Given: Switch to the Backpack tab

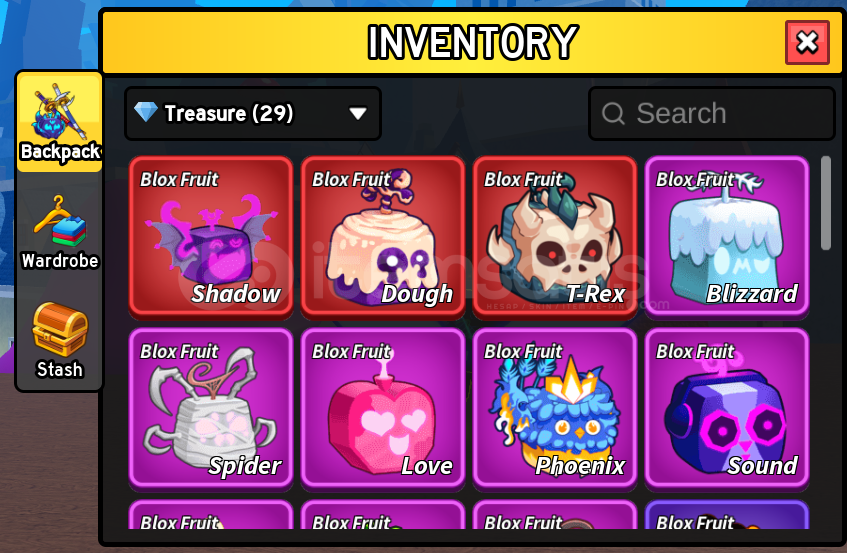Looking at the screenshot, I should coord(60,123).
